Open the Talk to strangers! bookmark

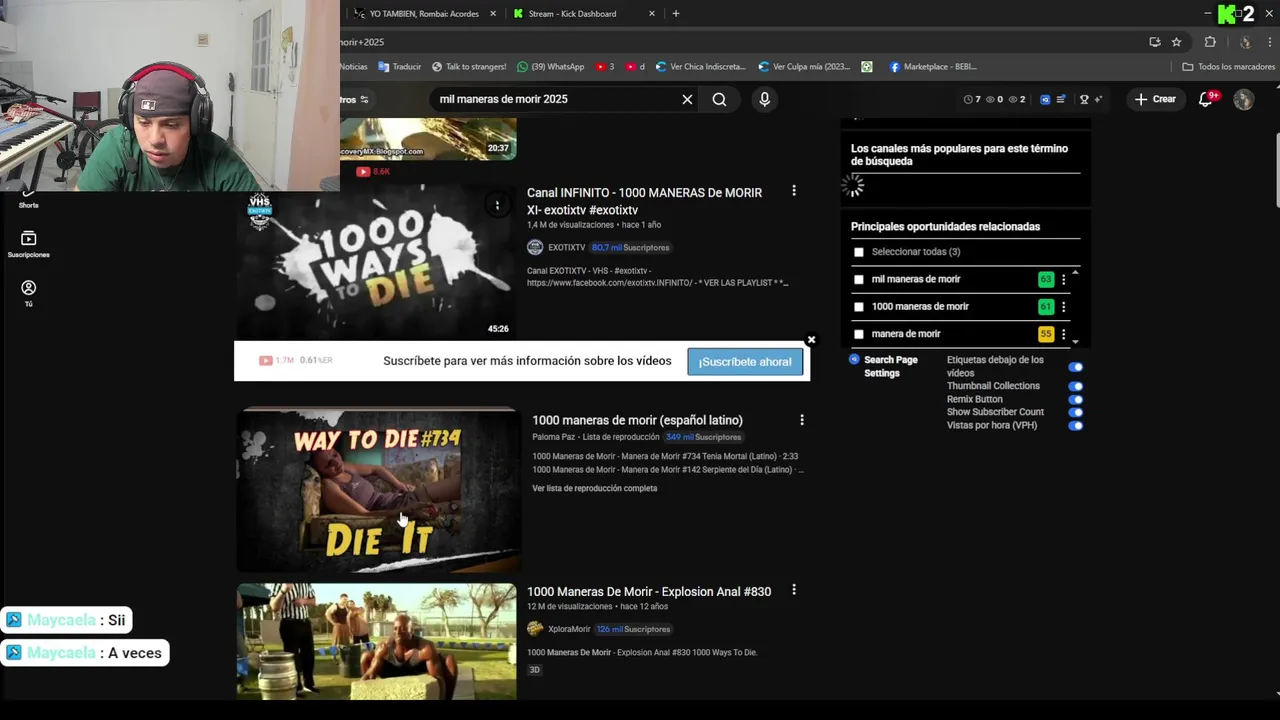tap(469, 67)
